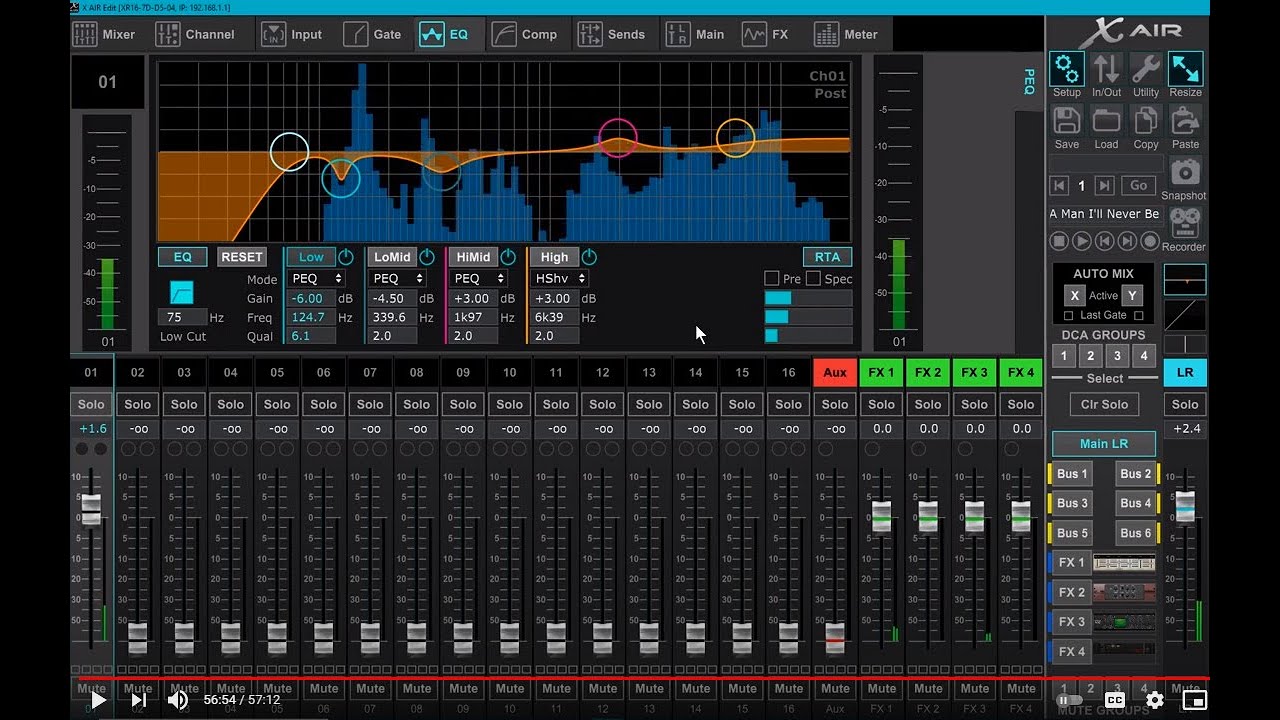Toggle the High band power icon
This screenshot has width=1280, height=720.
[x=589, y=257]
